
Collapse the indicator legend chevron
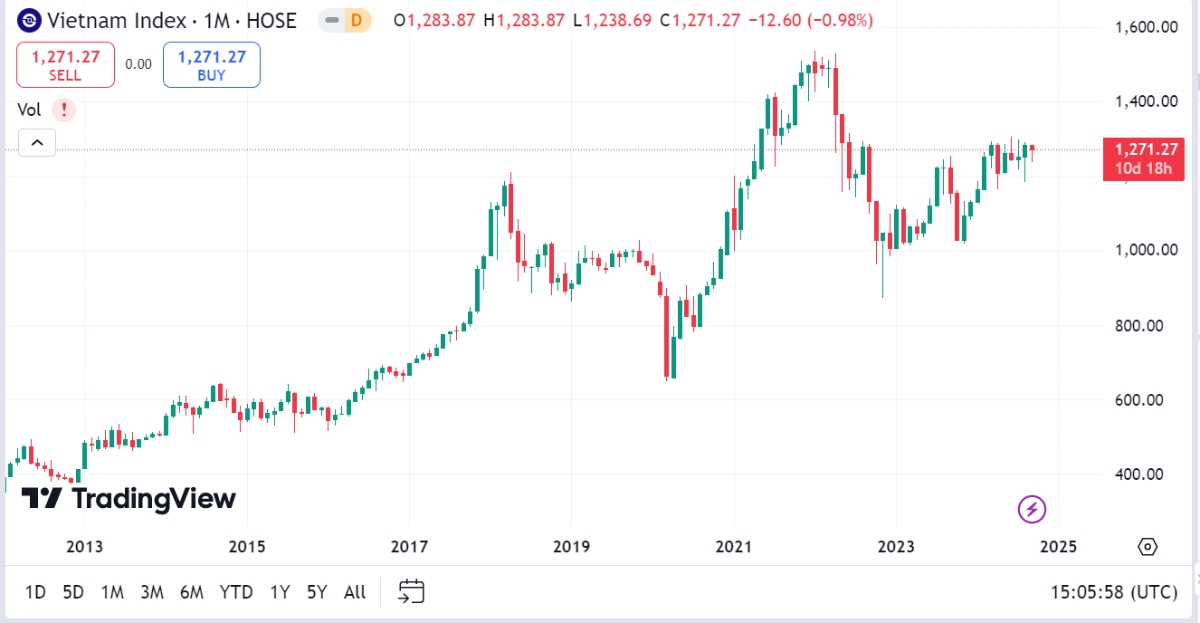click(37, 144)
